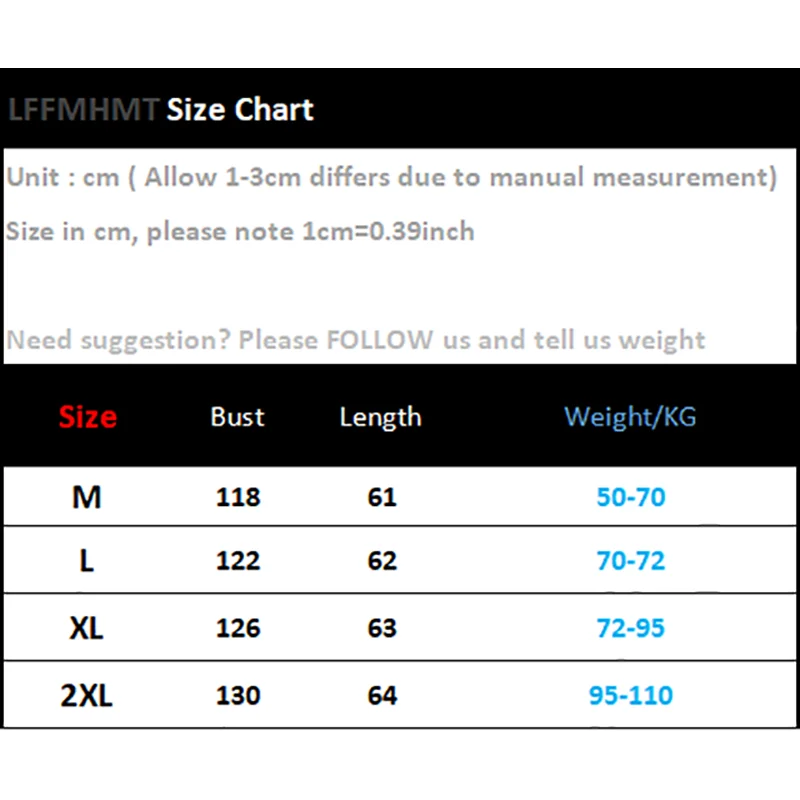
Task: Click the LFFMHMT Size Chart title
Action: coord(160,109)
